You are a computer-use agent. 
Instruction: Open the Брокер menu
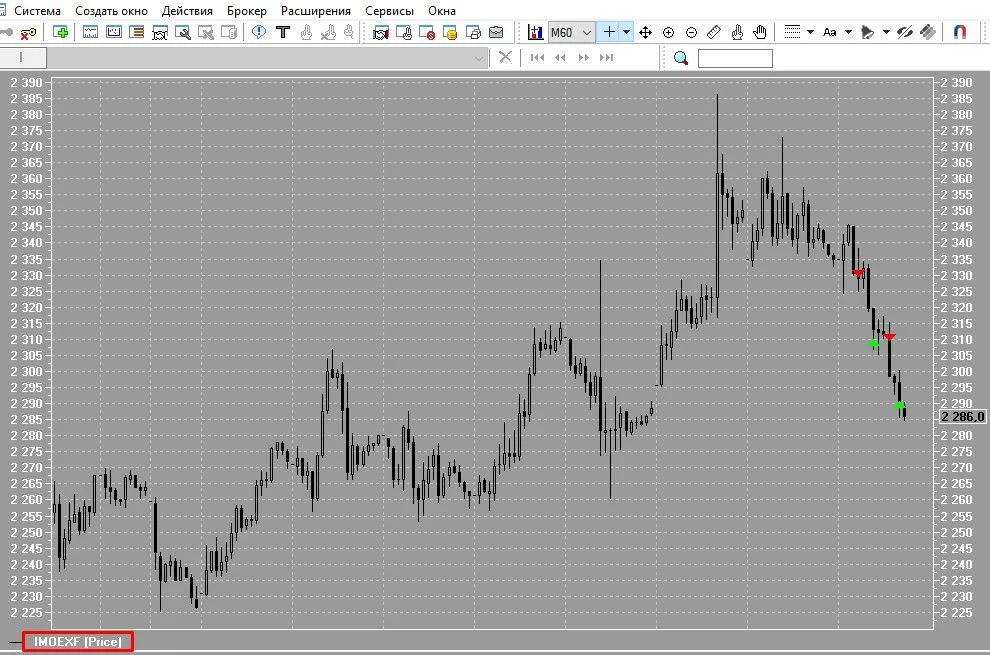coord(247,11)
